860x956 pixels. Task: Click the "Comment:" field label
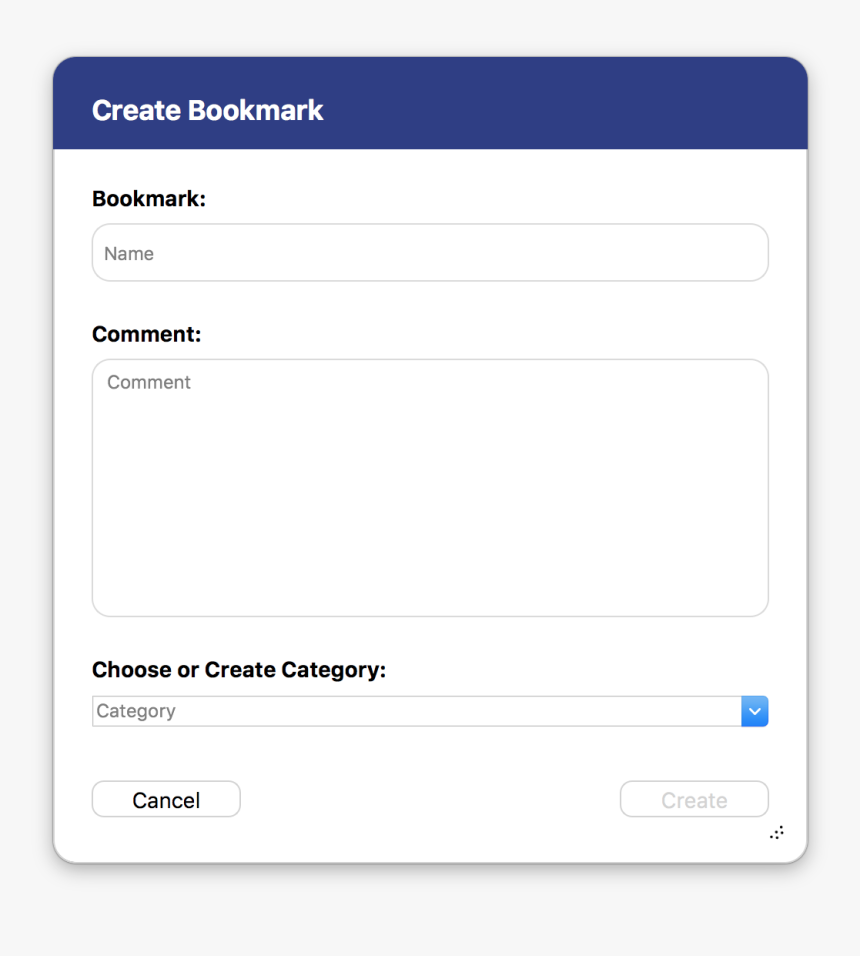146,334
